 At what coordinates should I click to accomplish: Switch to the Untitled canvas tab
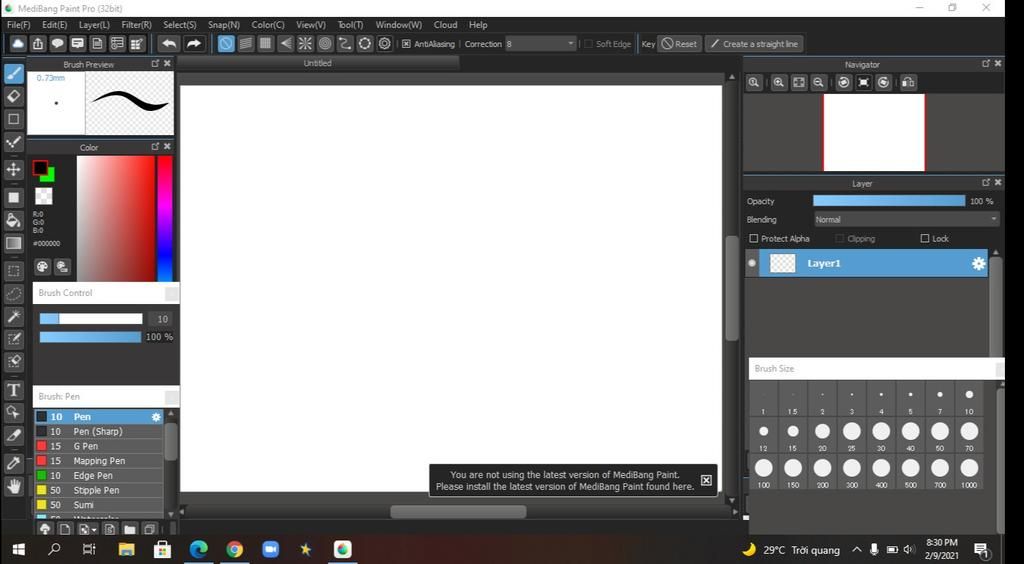tap(317, 63)
